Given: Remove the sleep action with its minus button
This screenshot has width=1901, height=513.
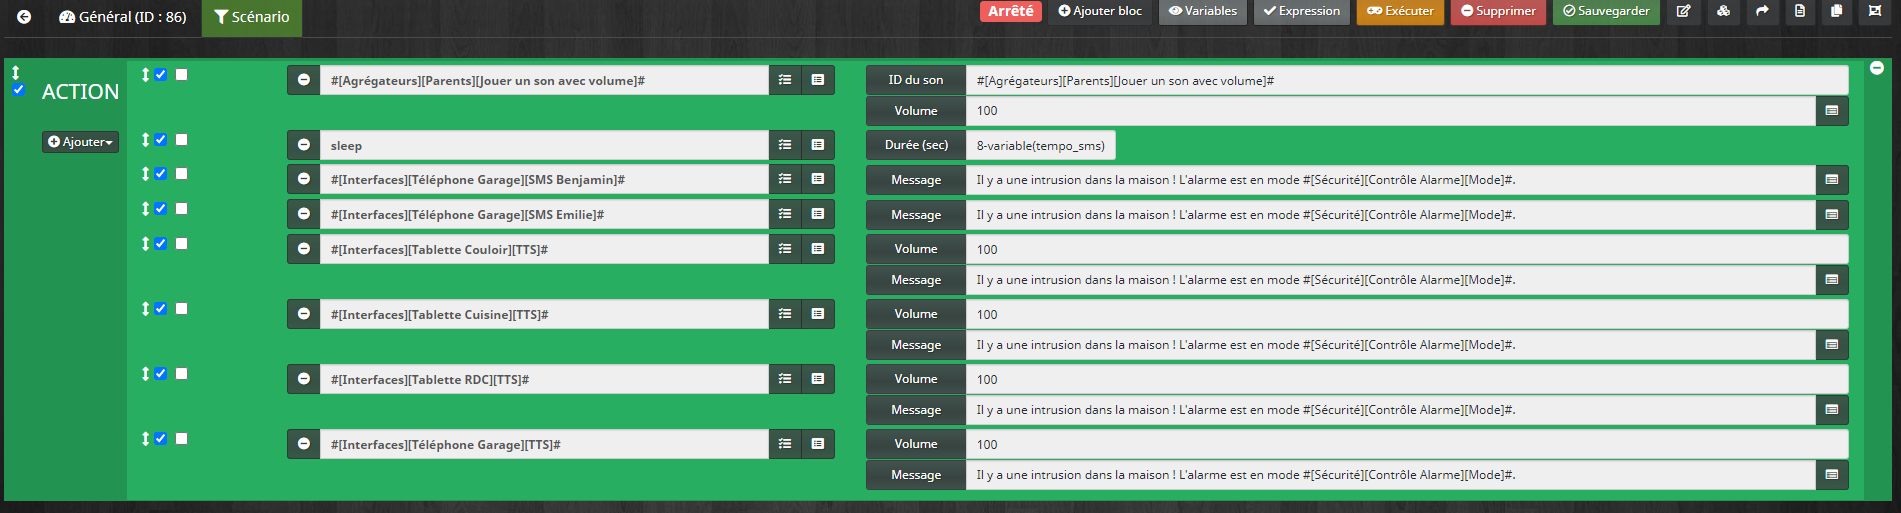Looking at the screenshot, I should pyautogui.click(x=304, y=145).
